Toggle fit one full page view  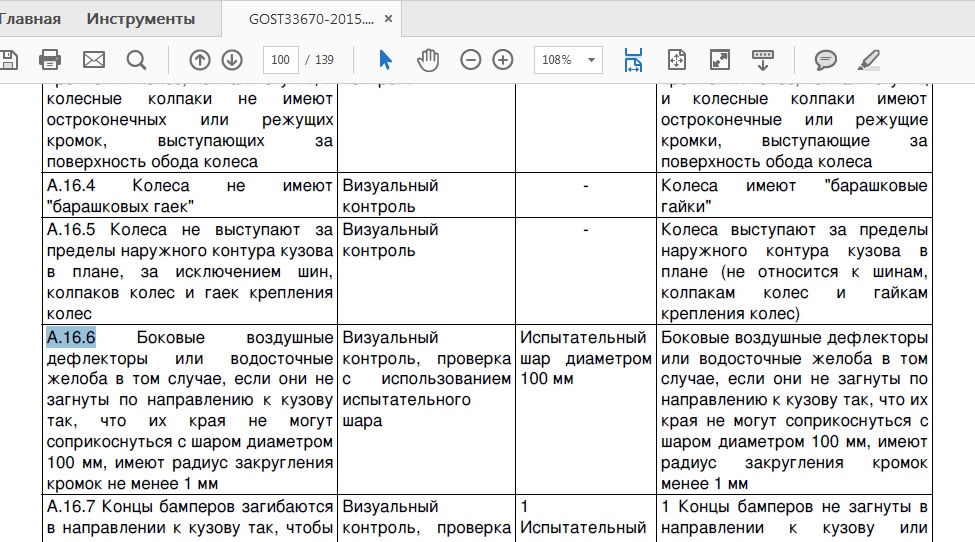tap(677, 60)
